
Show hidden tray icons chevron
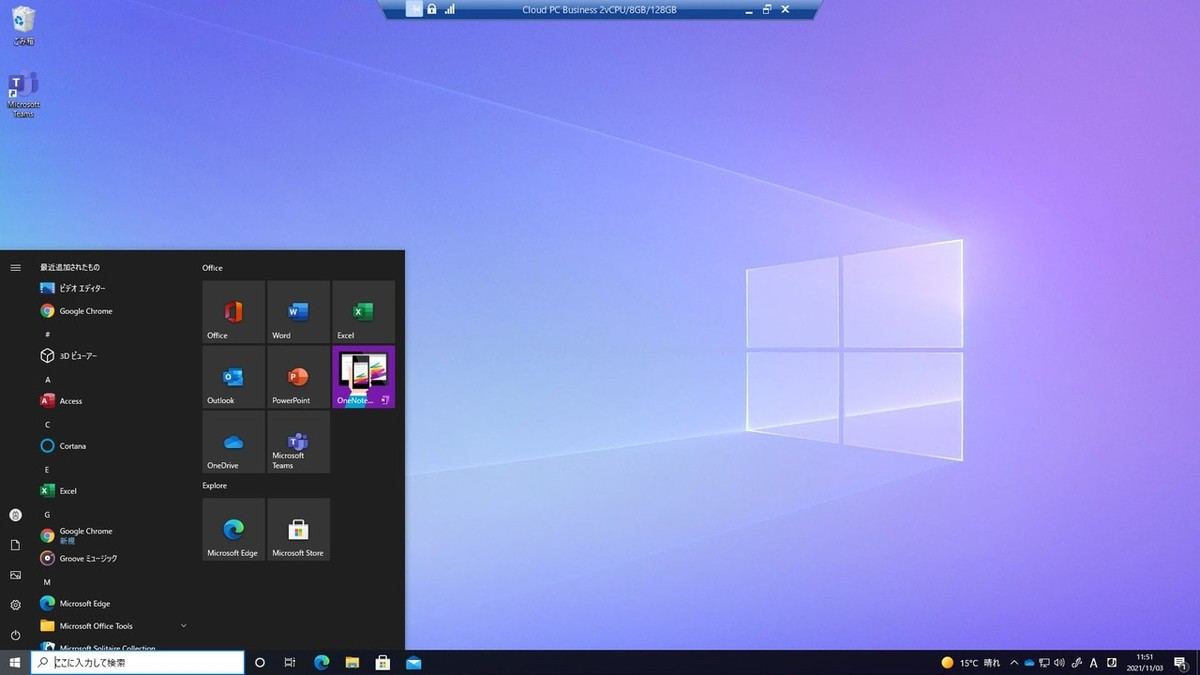1014,662
